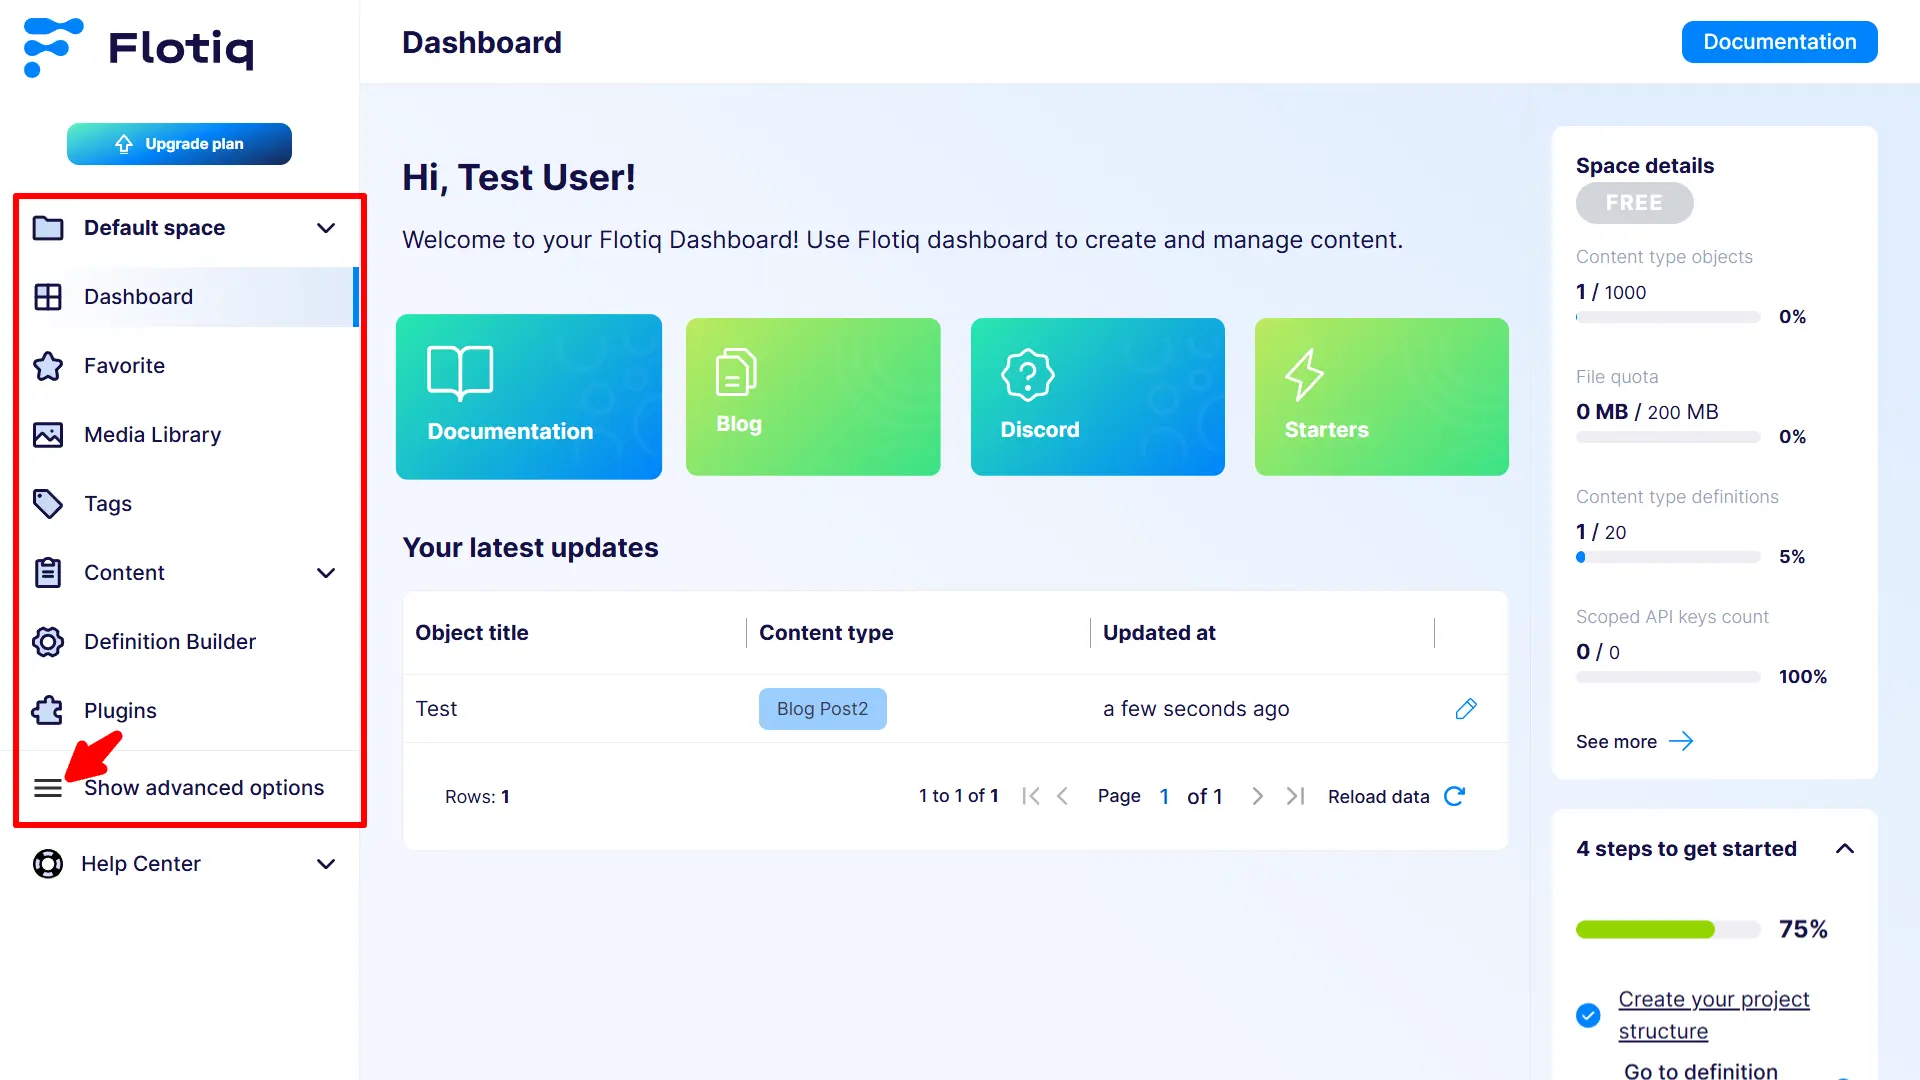Image resolution: width=1920 pixels, height=1080 pixels.
Task: Click the 75% getting started progress bar
Action: point(1667,930)
